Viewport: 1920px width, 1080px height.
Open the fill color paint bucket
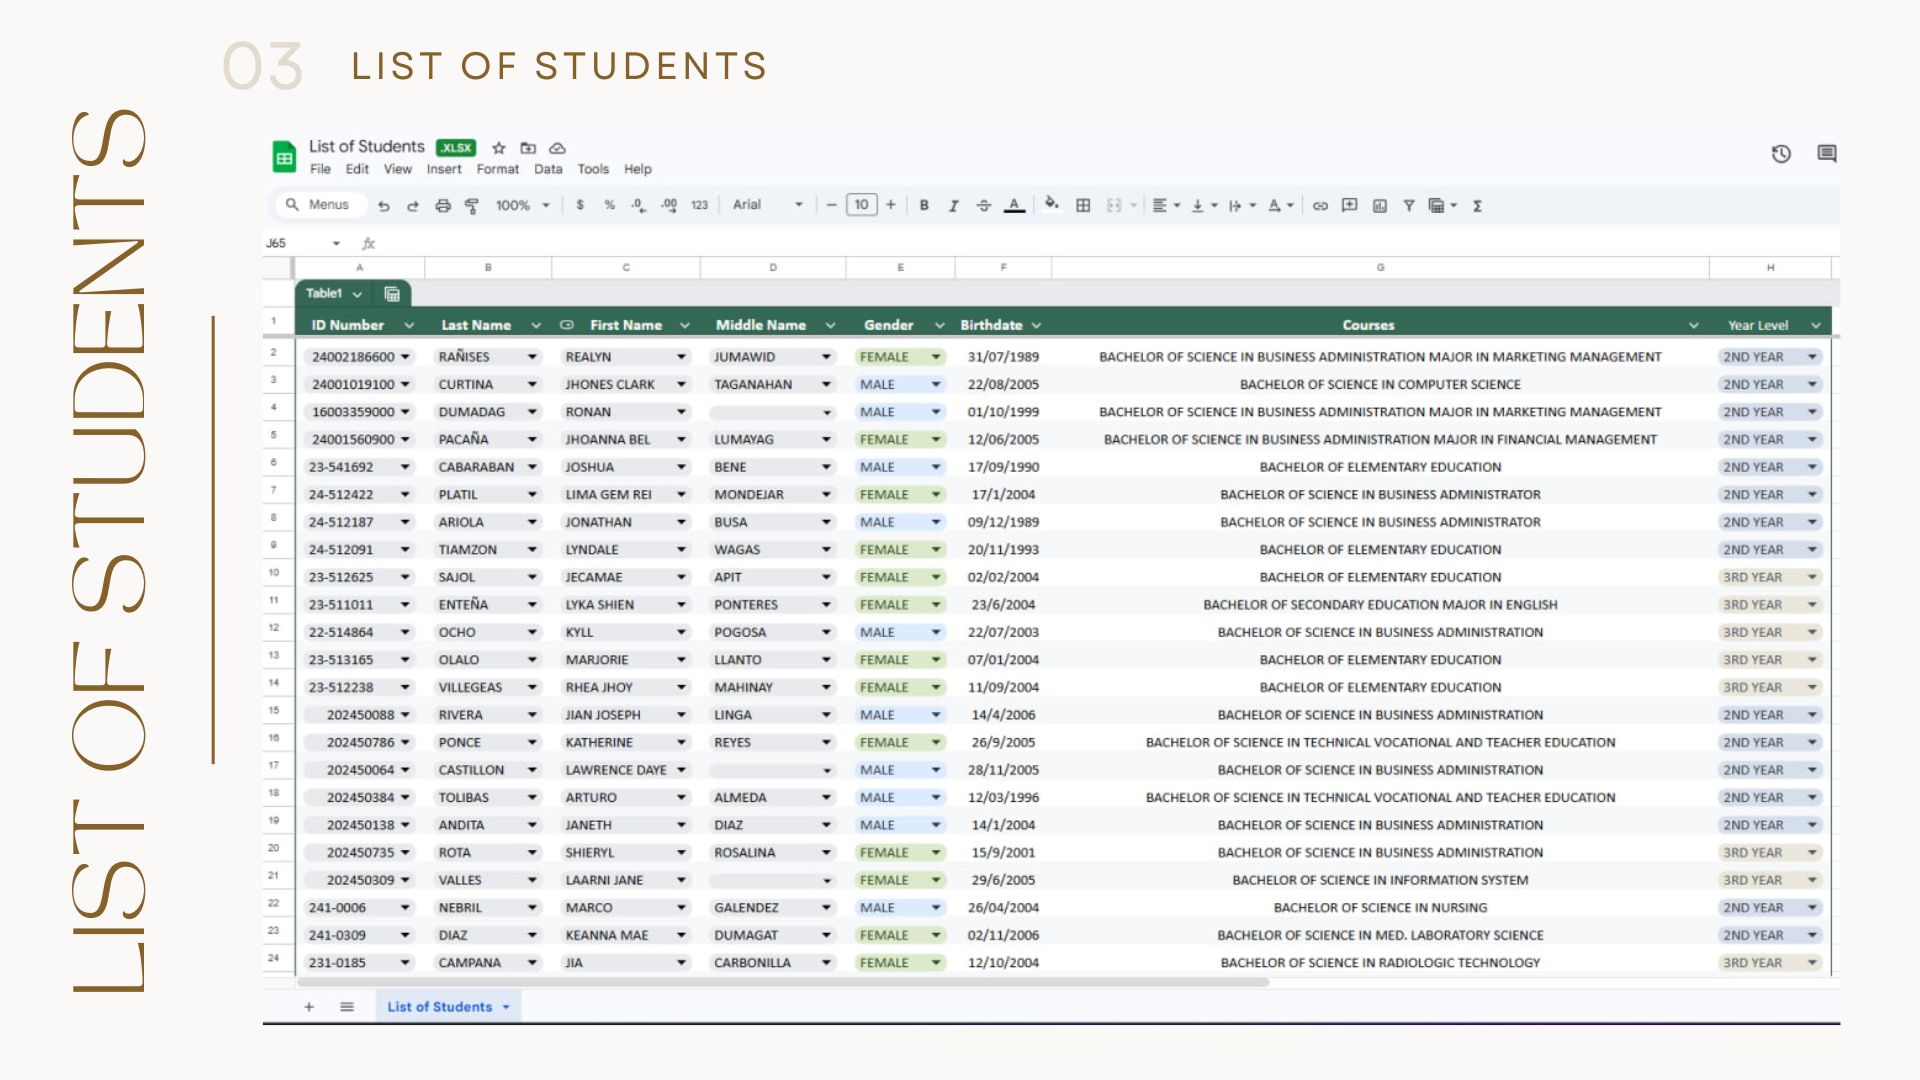pos(1051,205)
